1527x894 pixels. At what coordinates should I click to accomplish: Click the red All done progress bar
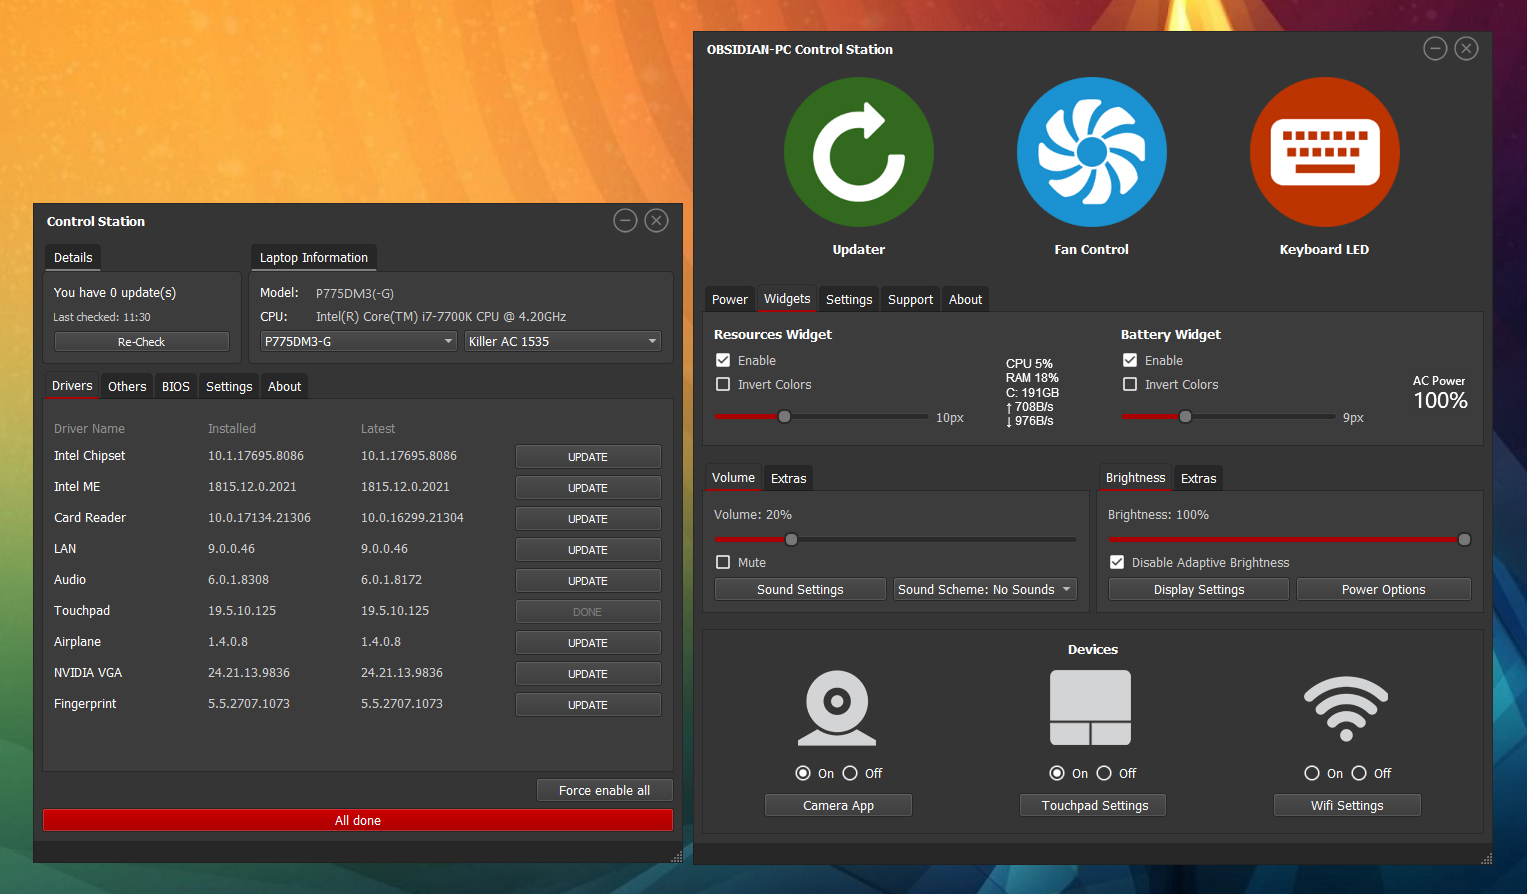(358, 820)
